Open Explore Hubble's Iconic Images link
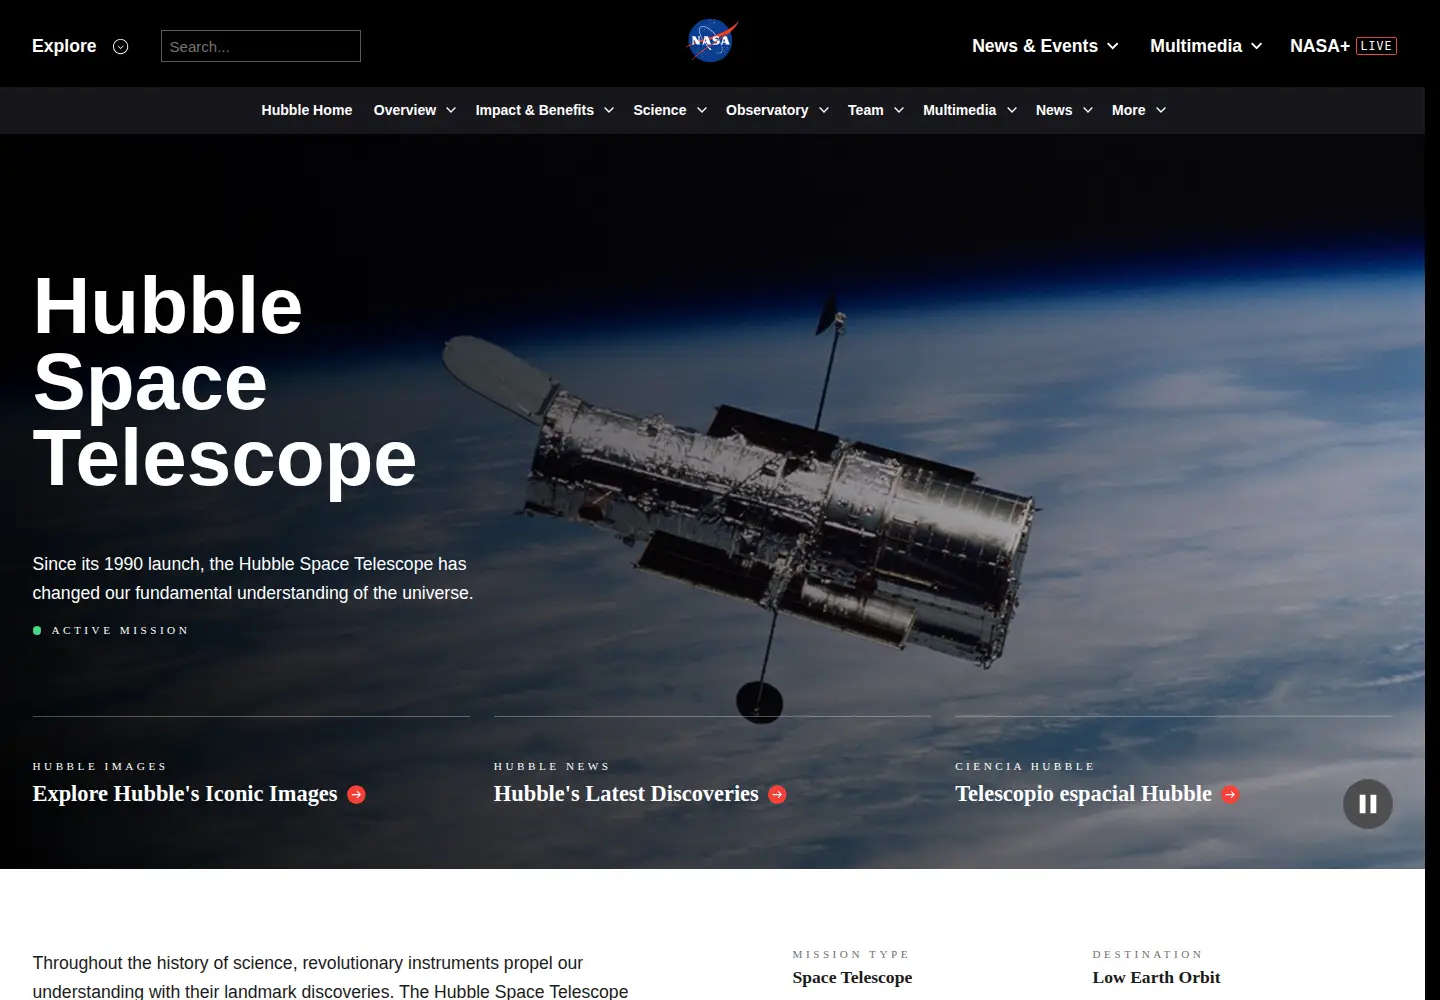 pos(185,794)
